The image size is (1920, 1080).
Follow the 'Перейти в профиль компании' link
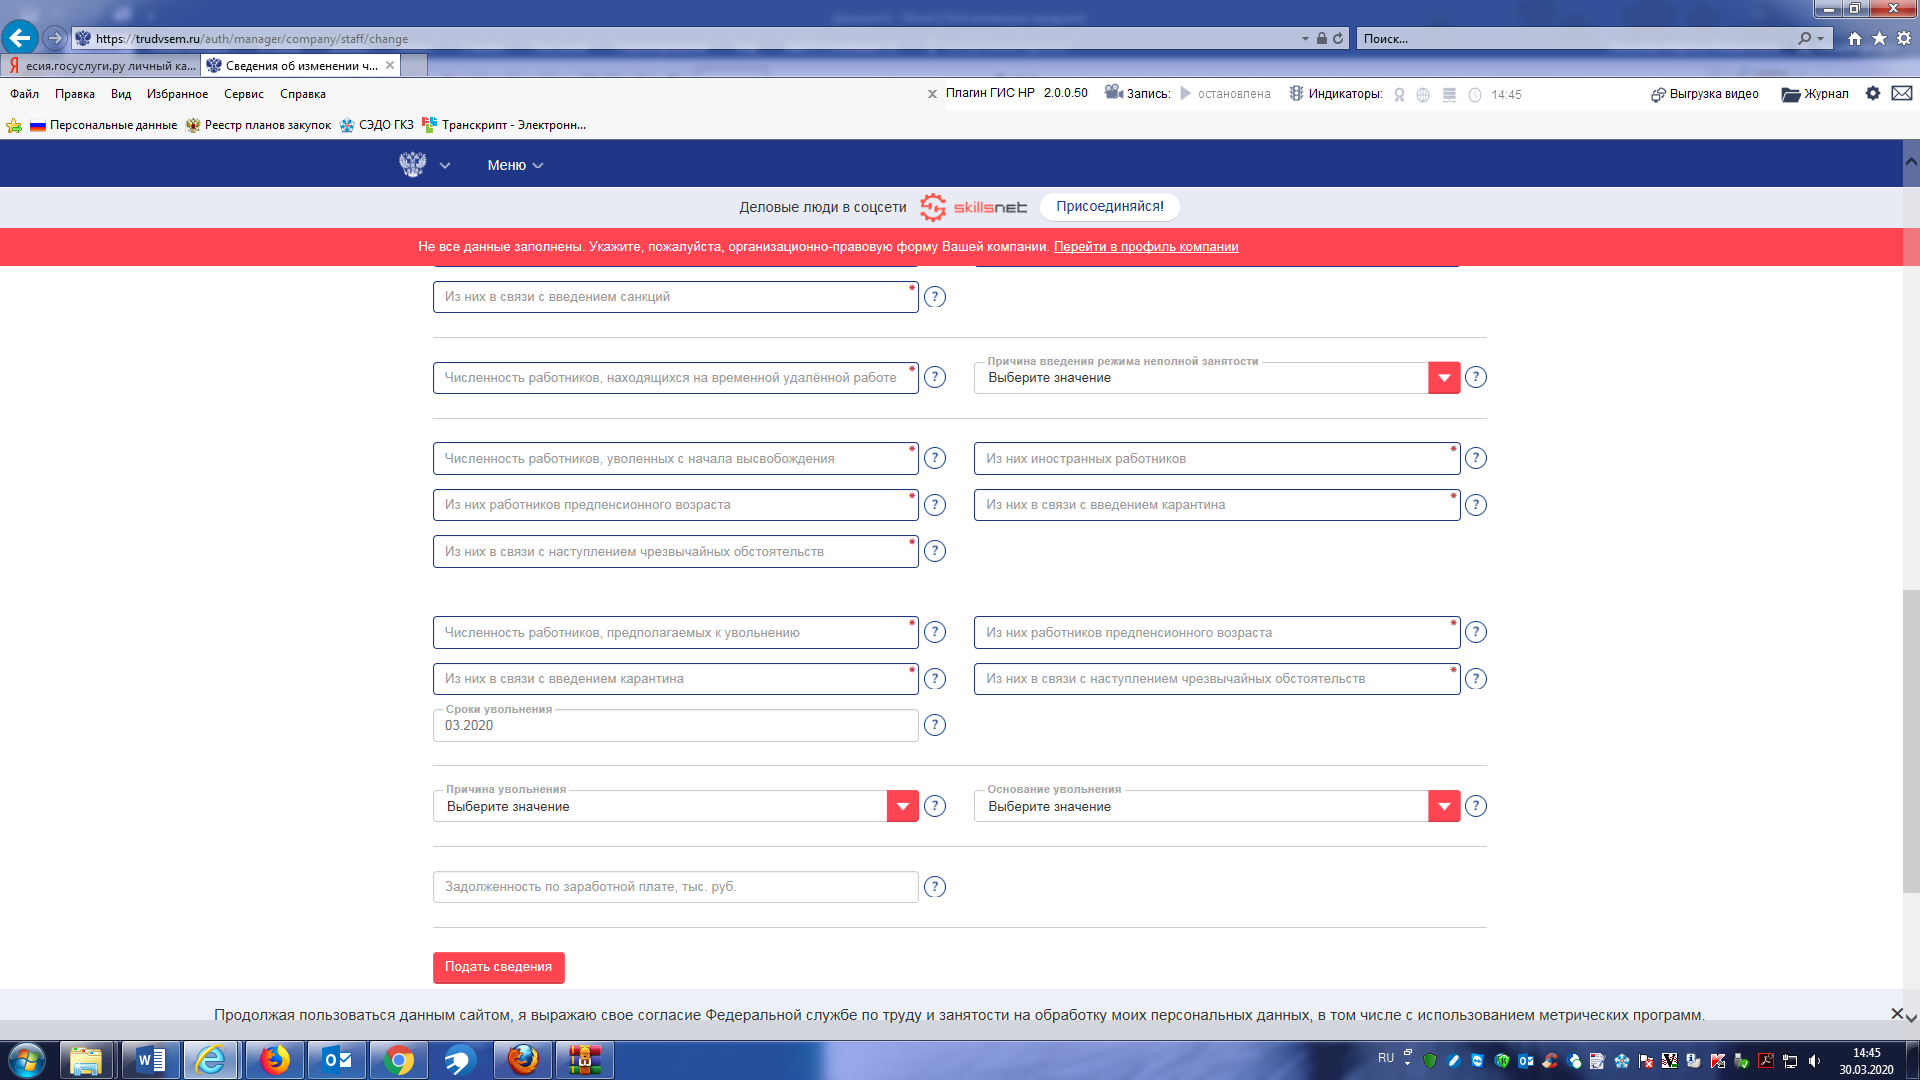pos(1145,247)
